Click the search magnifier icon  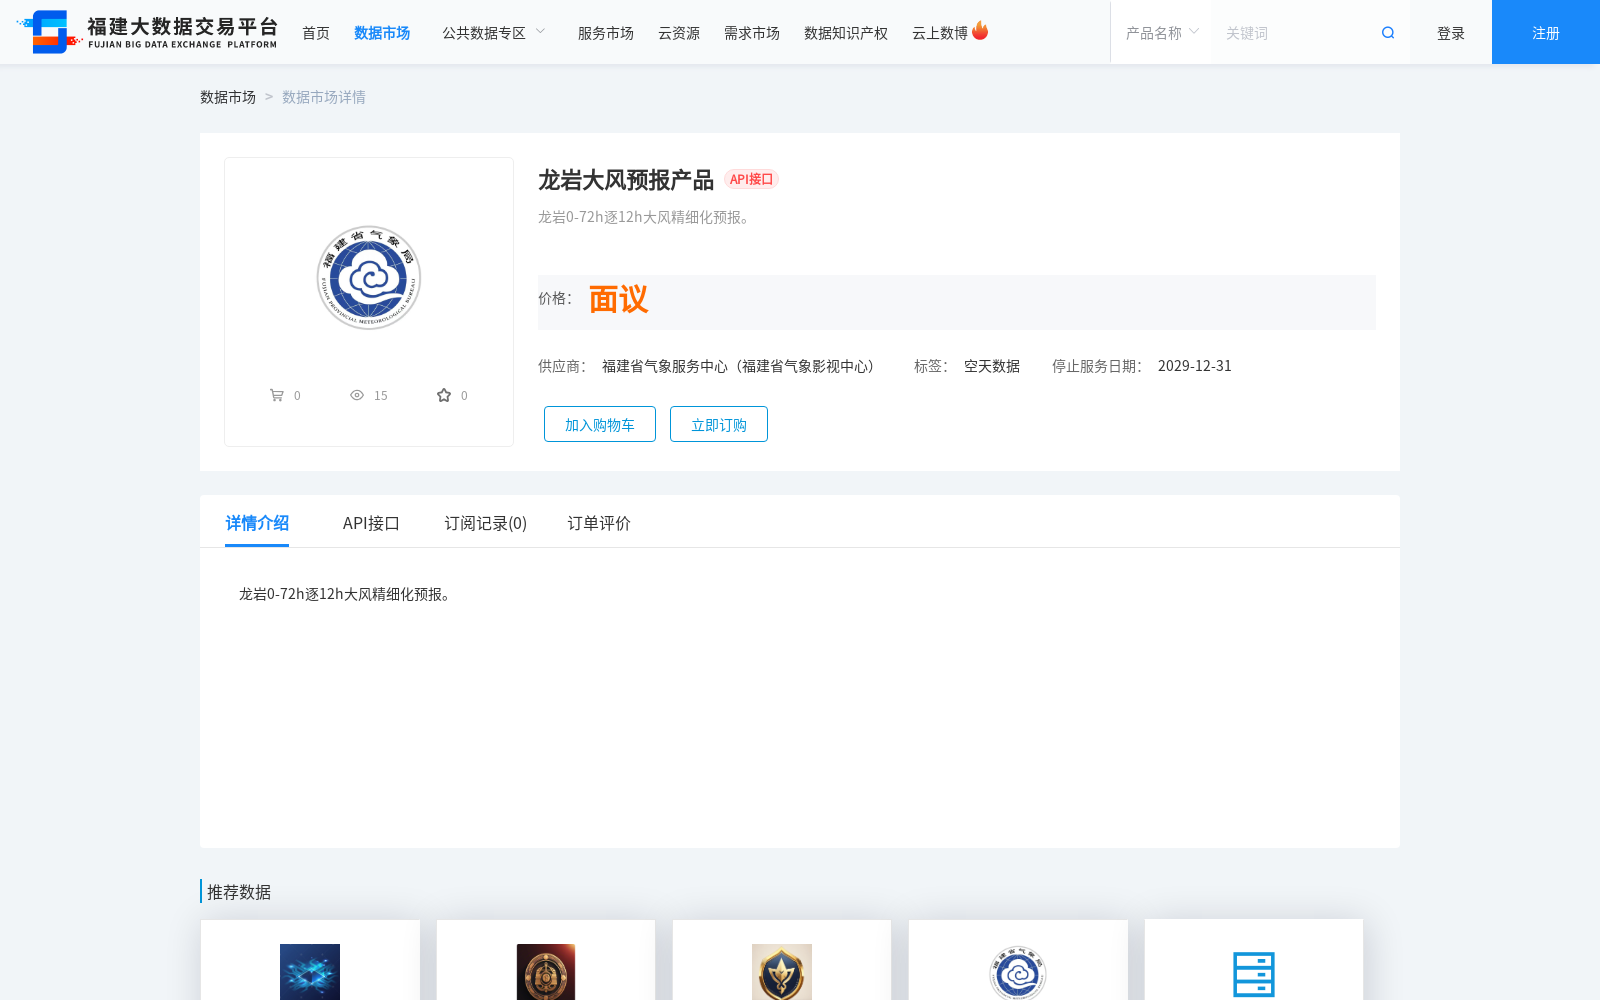[x=1388, y=33]
